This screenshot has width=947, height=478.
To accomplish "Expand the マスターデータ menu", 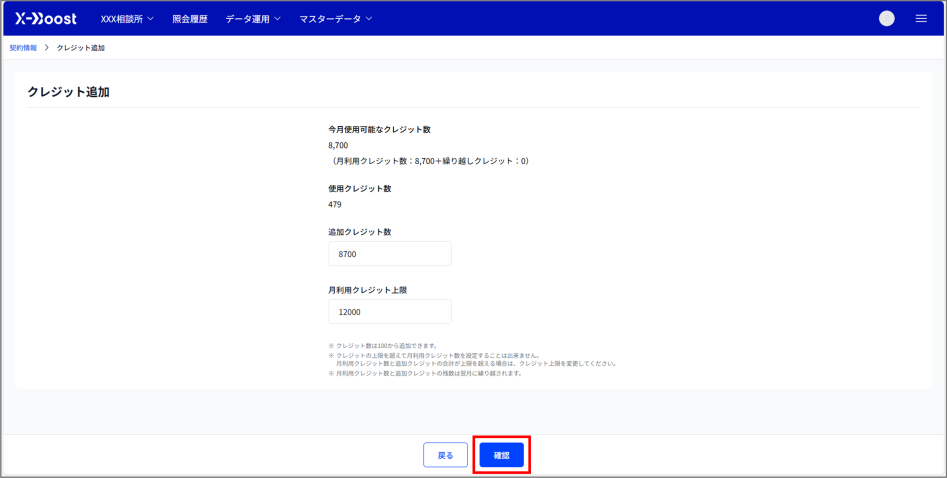I will click(x=336, y=19).
